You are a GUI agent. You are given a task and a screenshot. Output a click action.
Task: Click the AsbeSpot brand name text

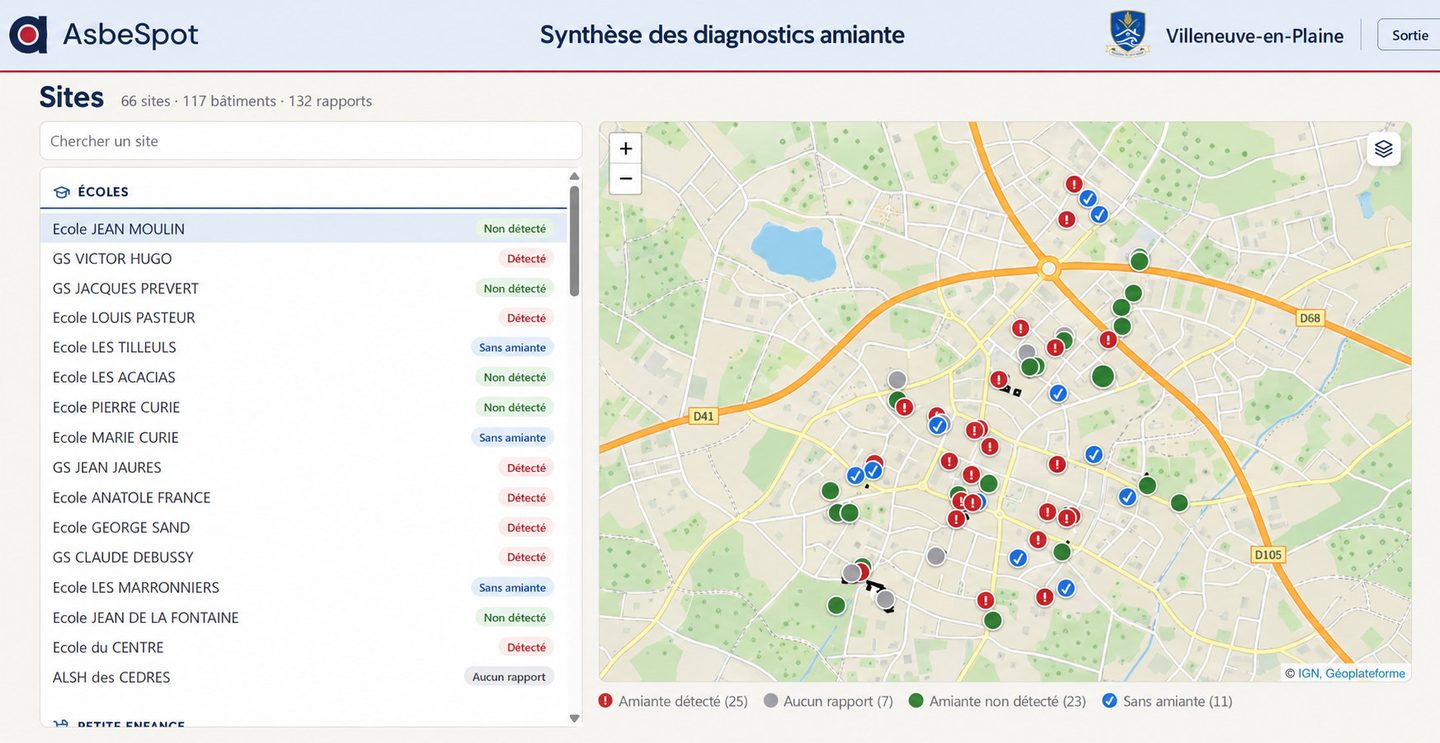[130, 35]
